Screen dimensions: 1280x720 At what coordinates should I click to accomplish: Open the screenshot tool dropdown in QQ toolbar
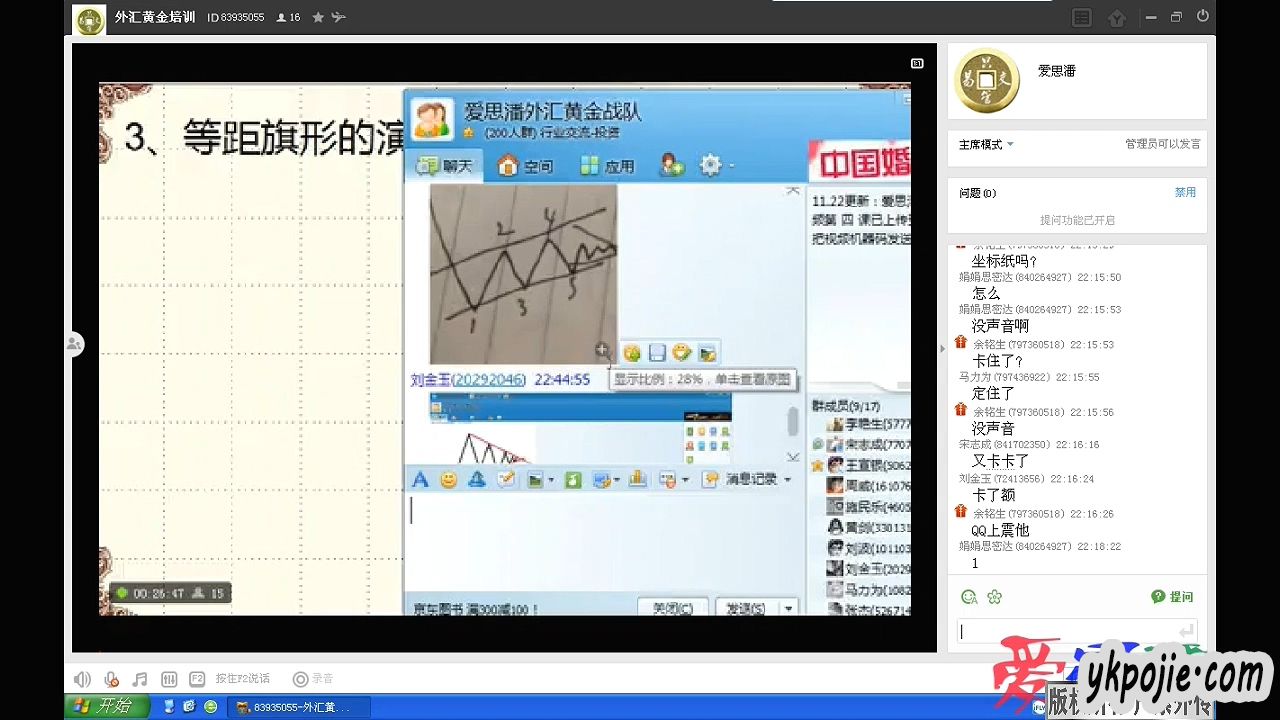pyautogui.click(x=606, y=480)
